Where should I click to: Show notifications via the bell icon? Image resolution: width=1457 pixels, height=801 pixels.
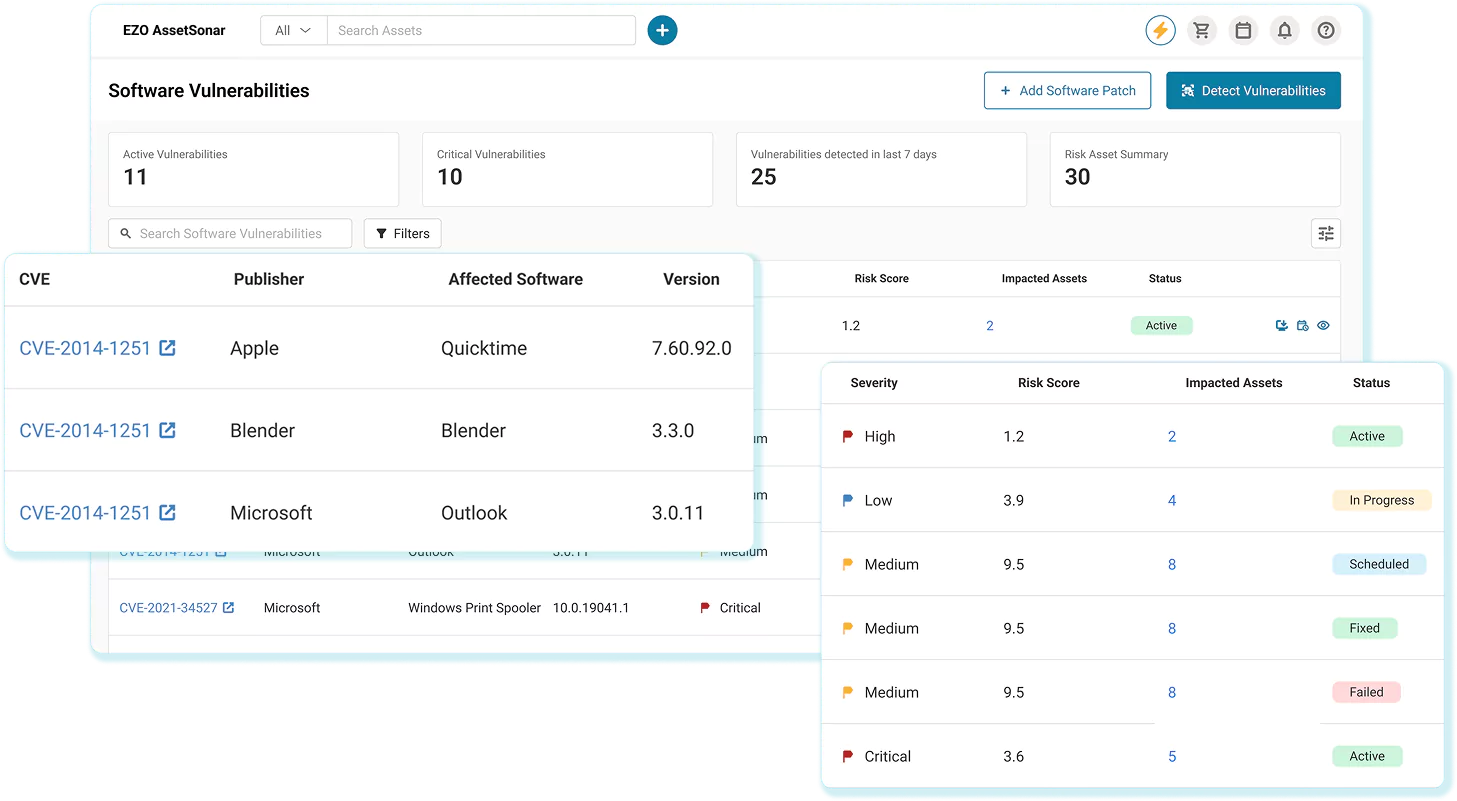(1285, 31)
